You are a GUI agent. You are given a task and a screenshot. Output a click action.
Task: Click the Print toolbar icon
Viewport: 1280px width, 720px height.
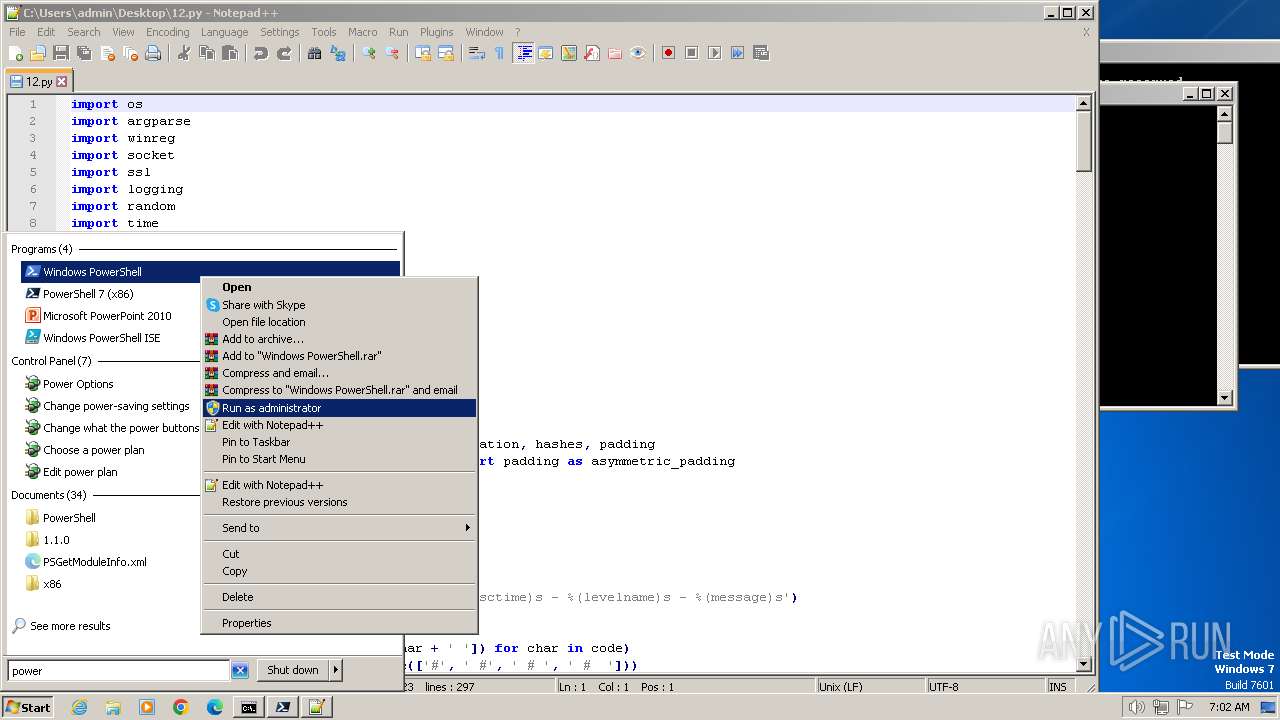[x=153, y=53]
